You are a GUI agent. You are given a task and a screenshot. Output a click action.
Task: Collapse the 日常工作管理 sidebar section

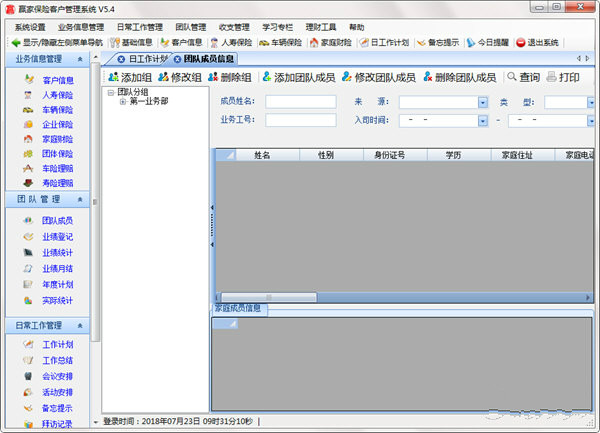(x=80, y=326)
